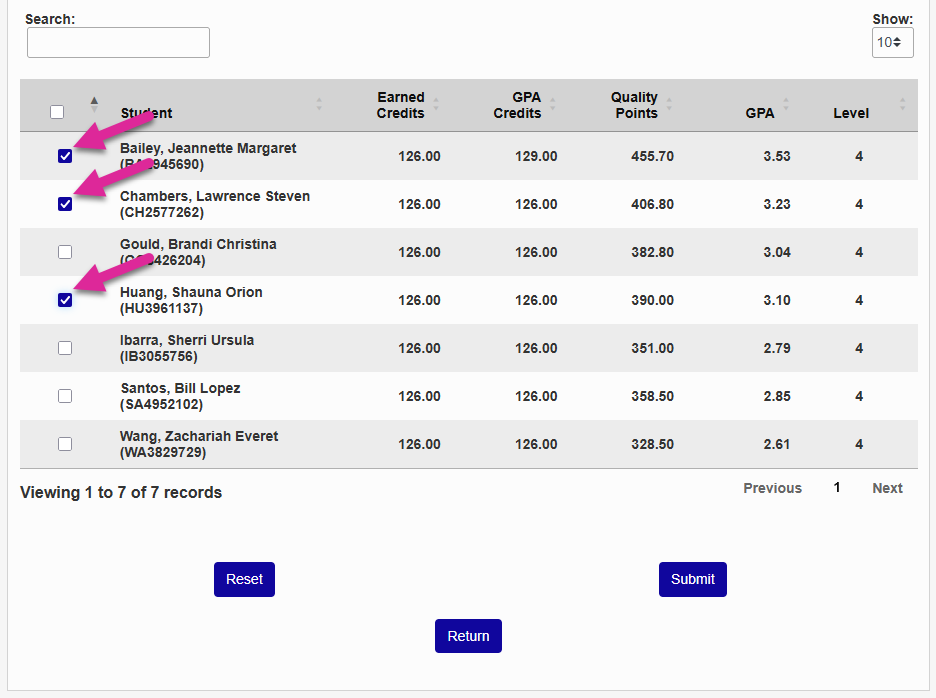Sort by Quality Points column arrows
The image size is (936, 698).
[669, 104]
